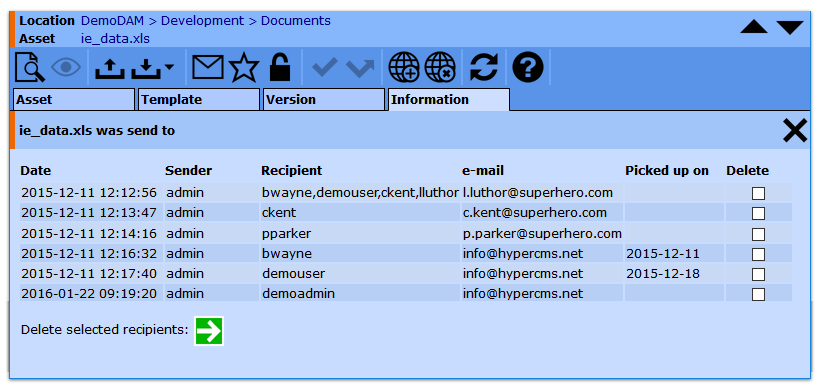Image resolution: width=820 pixels, height=390 pixels.
Task: Click the Recipient column header
Action: (292, 170)
